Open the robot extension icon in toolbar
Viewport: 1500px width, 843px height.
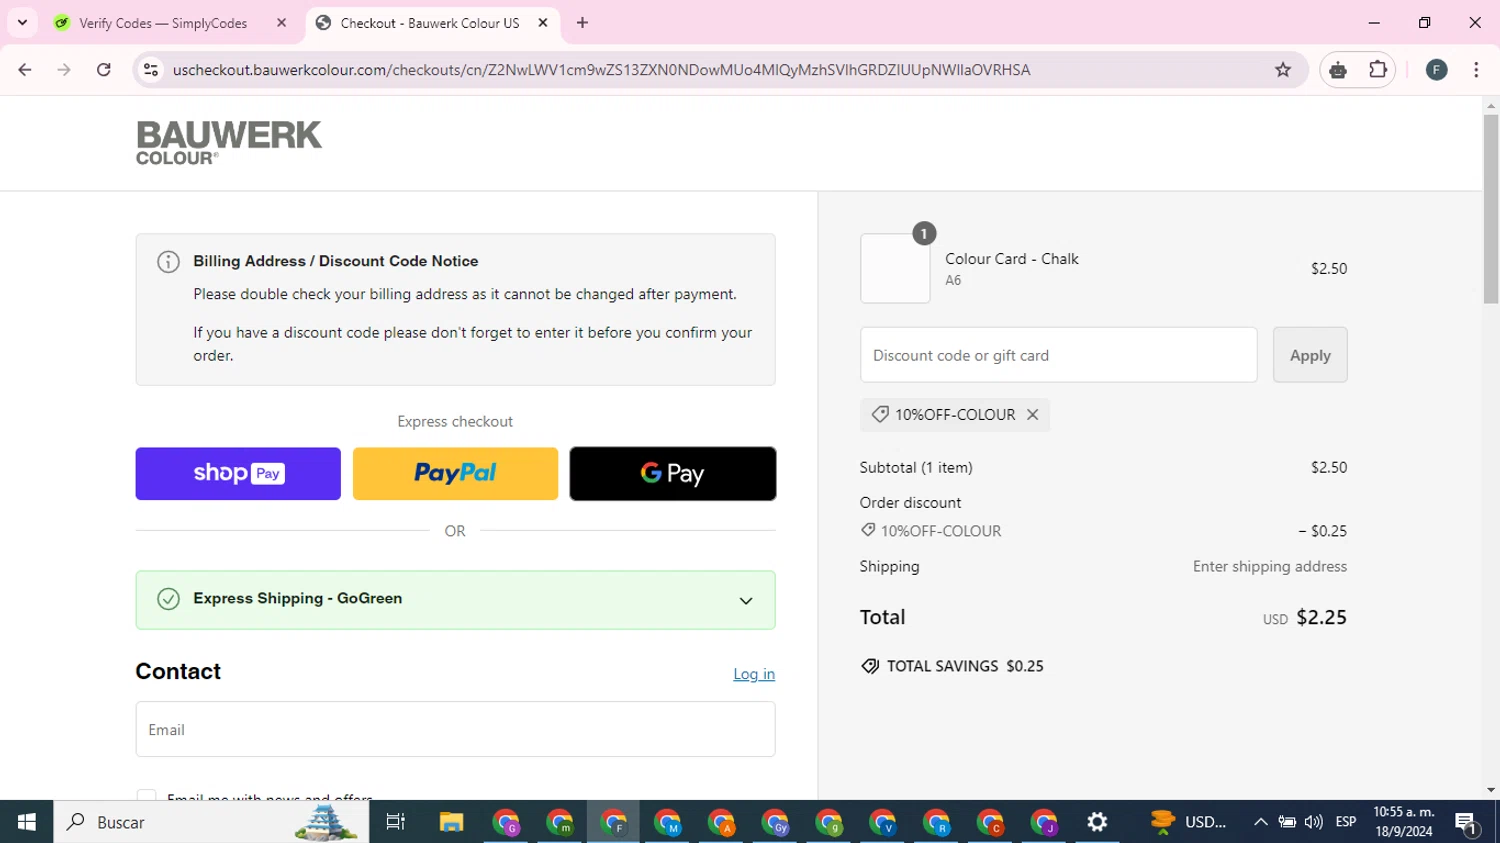point(1338,70)
